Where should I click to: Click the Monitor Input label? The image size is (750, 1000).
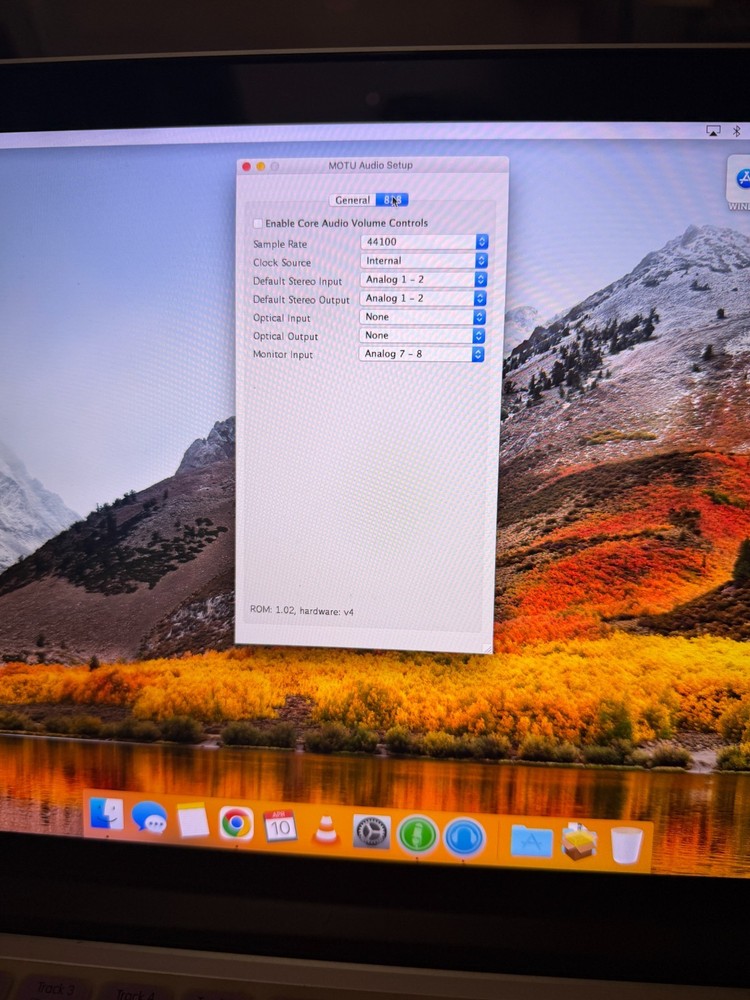pos(283,355)
